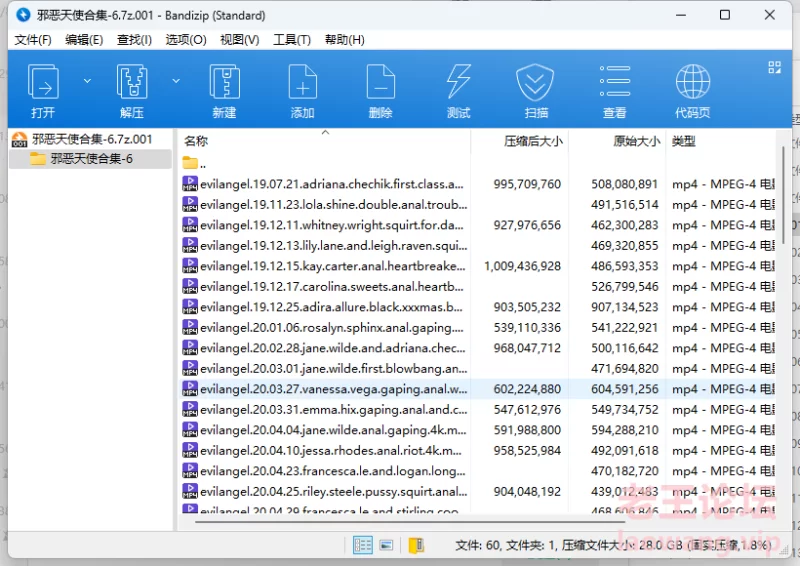Open the 查找(I) menu
800x566 pixels.
(134, 40)
